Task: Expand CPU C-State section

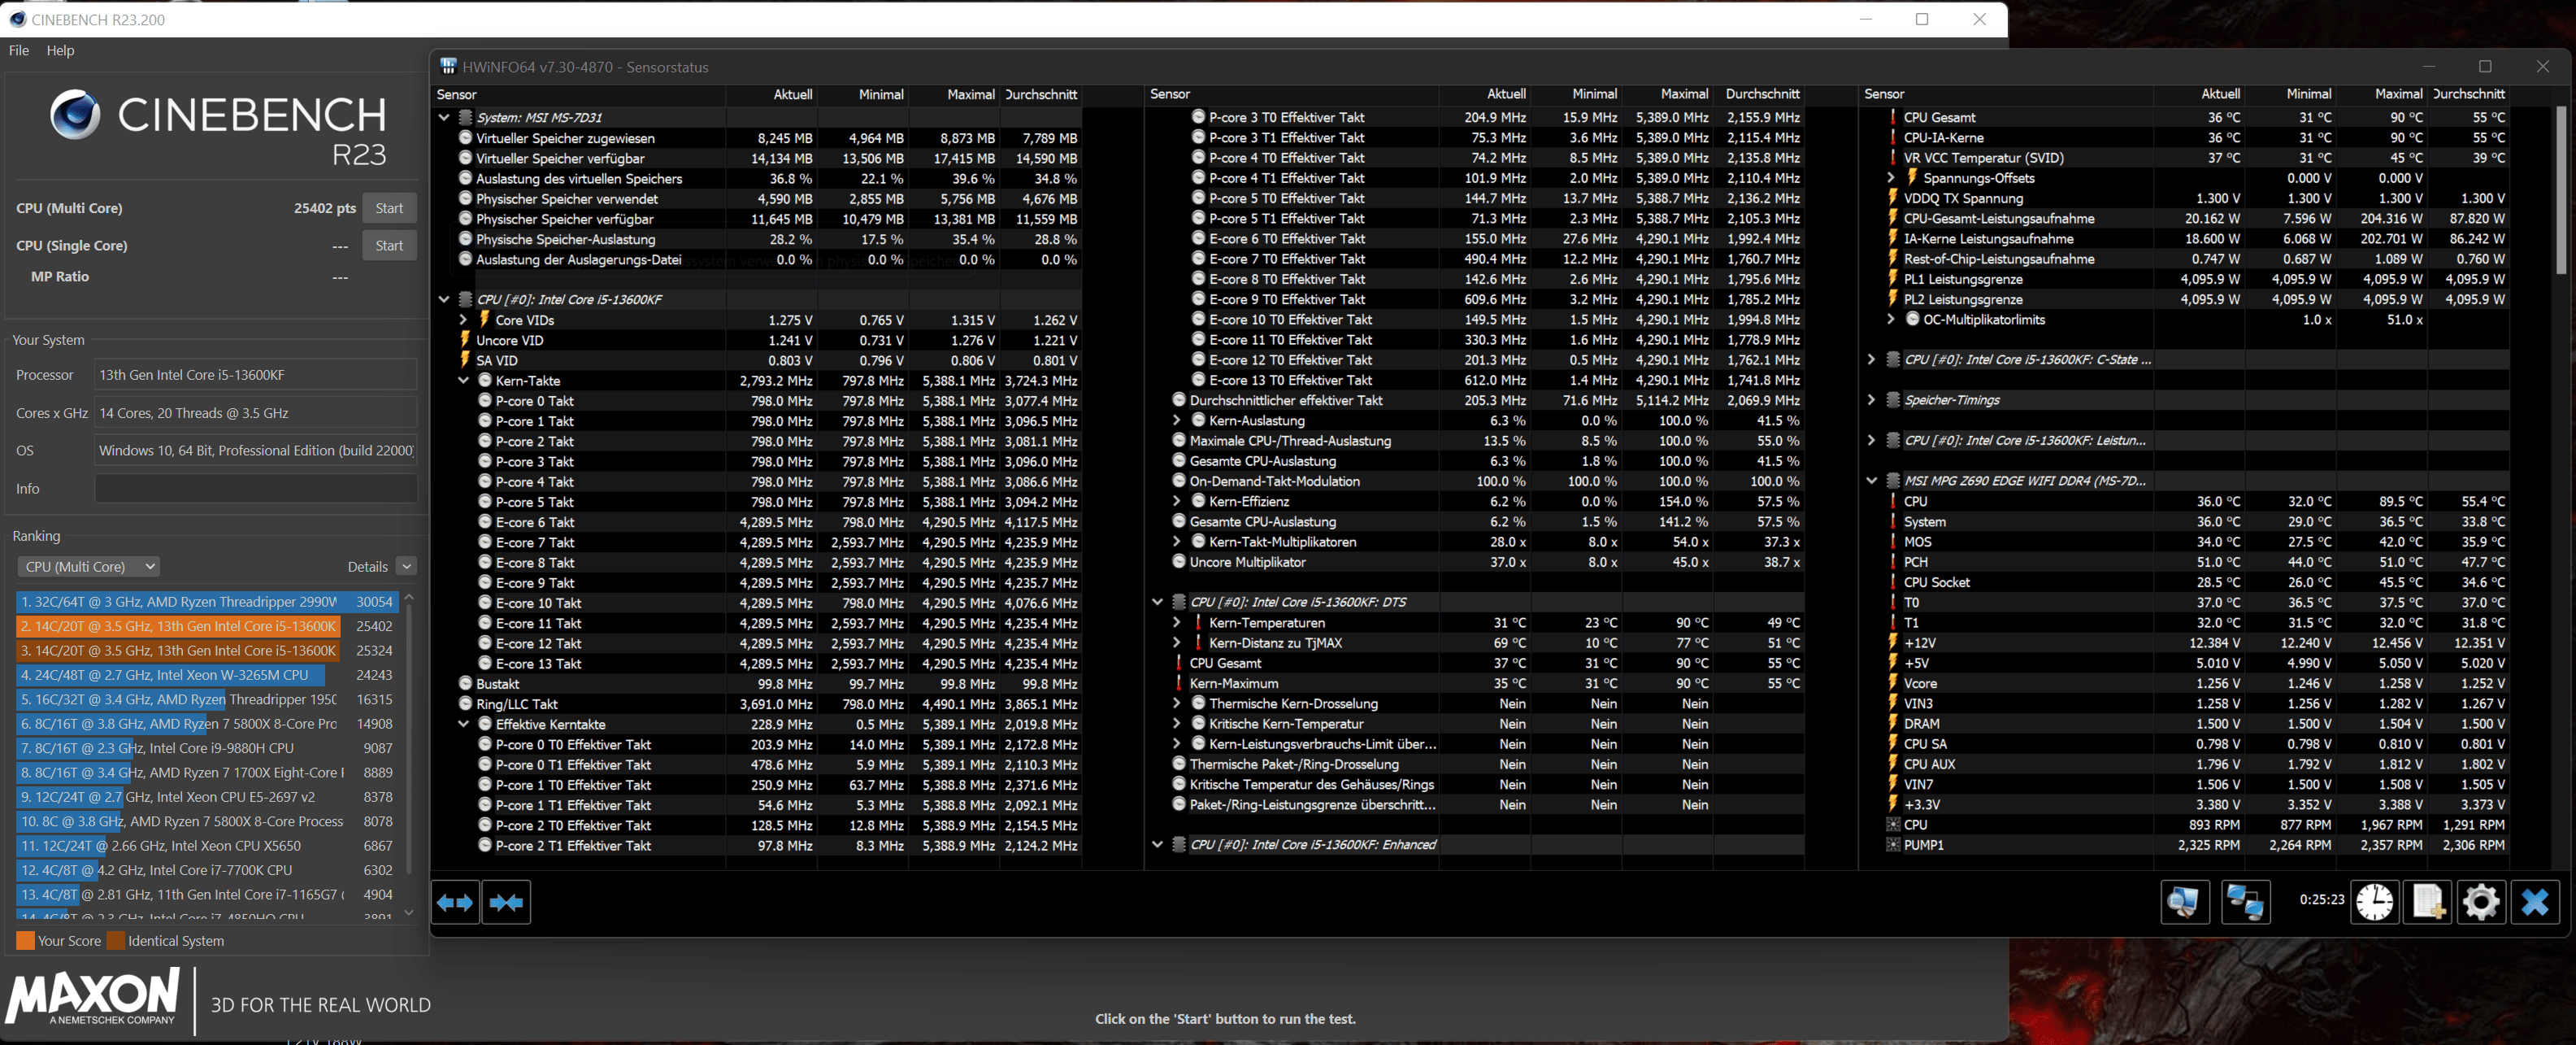Action: click(x=1871, y=359)
